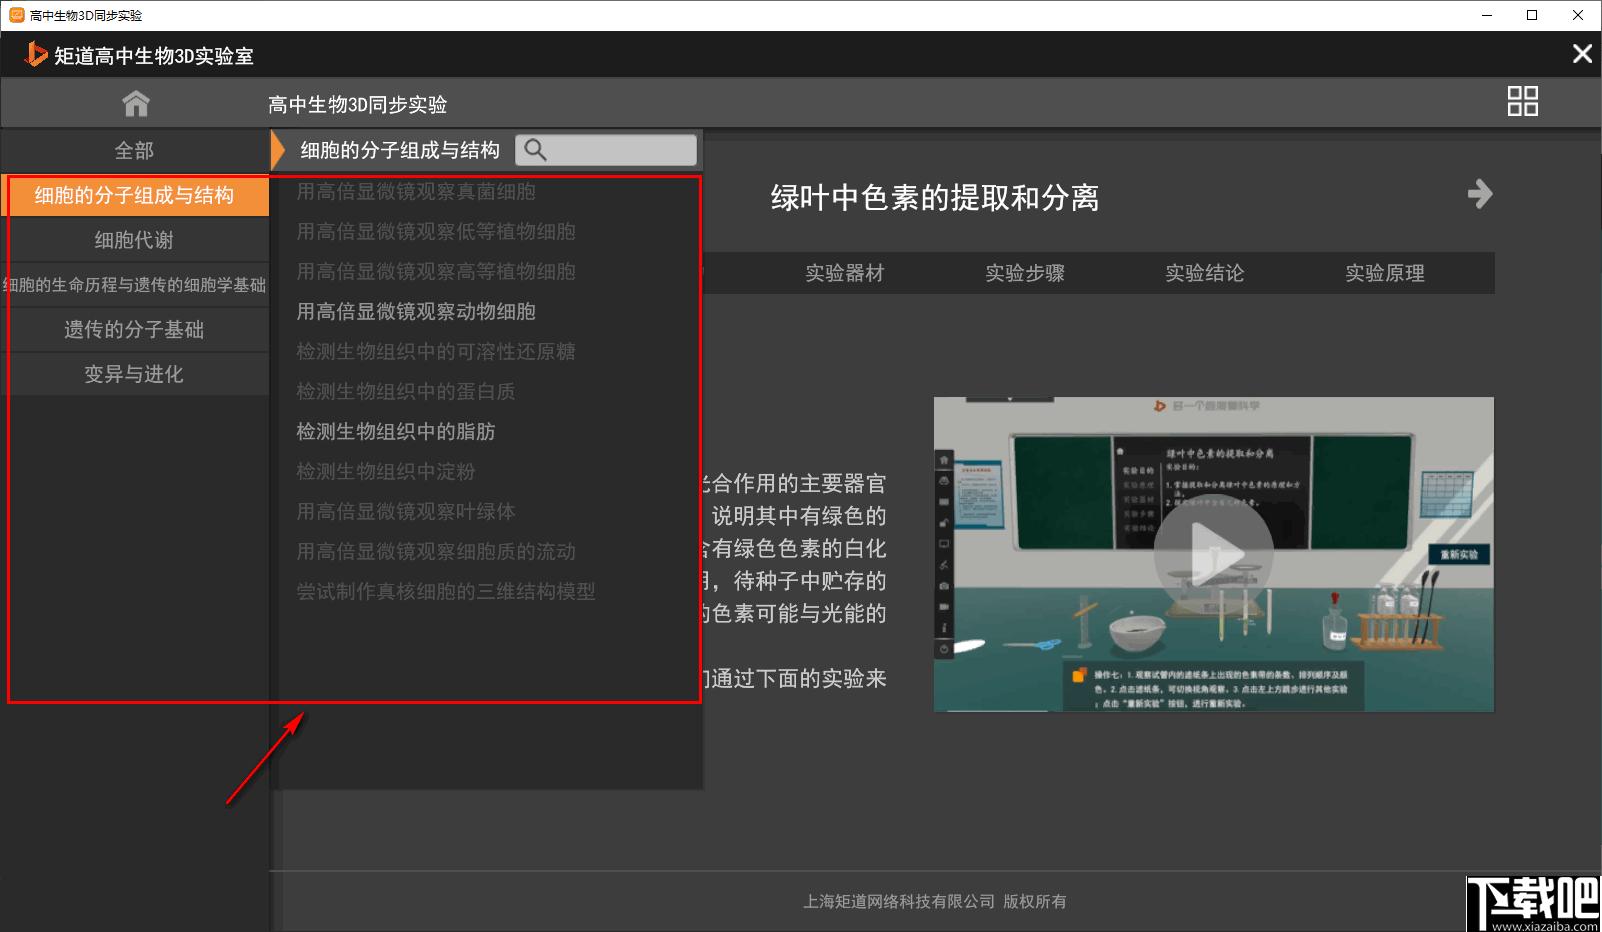Choose 变异与进化 category

[134, 375]
